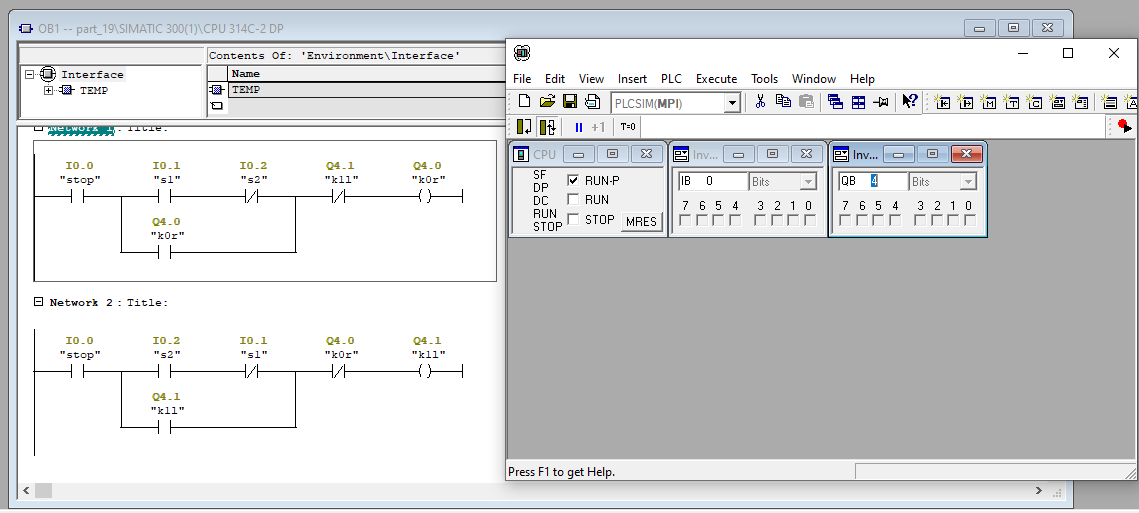
Task: Open the Bits format dropdown for IB 0
Action: 808,182
